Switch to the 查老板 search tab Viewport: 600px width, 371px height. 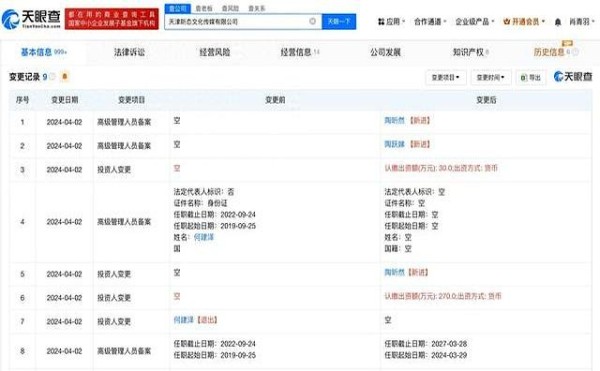click(204, 8)
